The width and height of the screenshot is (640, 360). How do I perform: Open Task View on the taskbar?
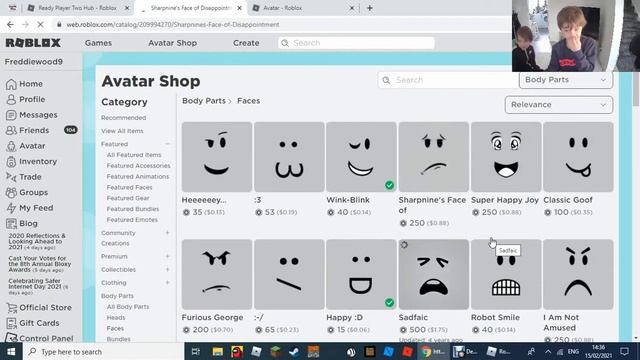pyautogui.click(x=196, y=351)
